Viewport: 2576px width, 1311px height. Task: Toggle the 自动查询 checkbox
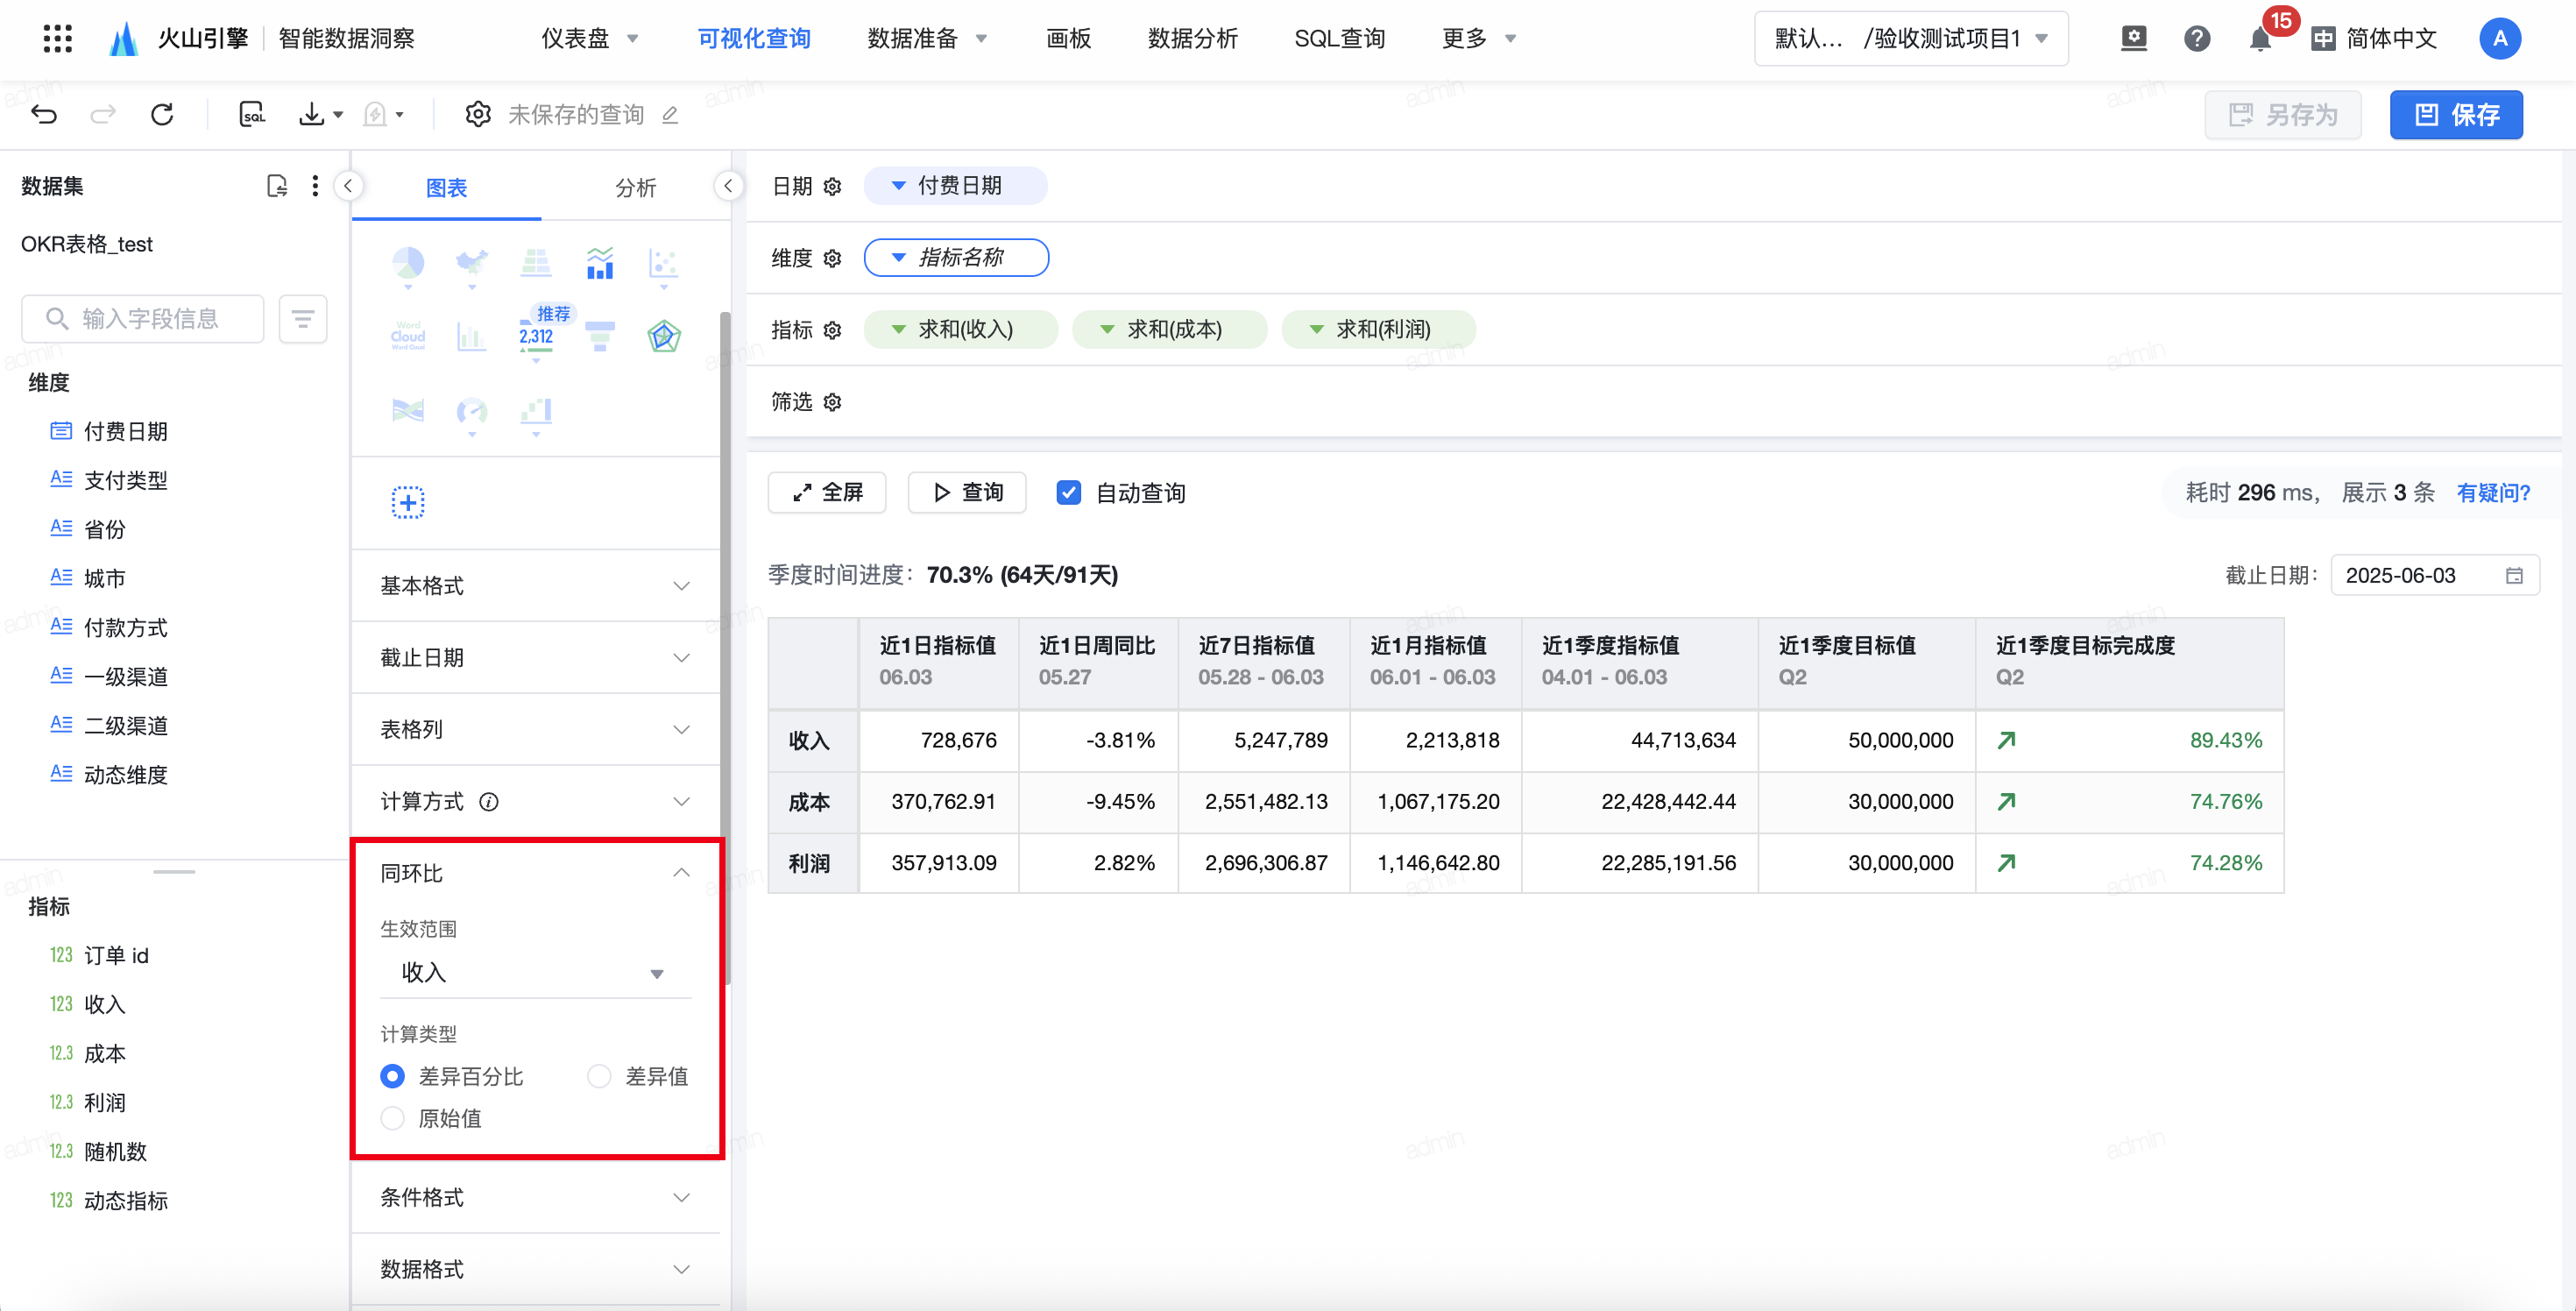tap(1068, 492)
